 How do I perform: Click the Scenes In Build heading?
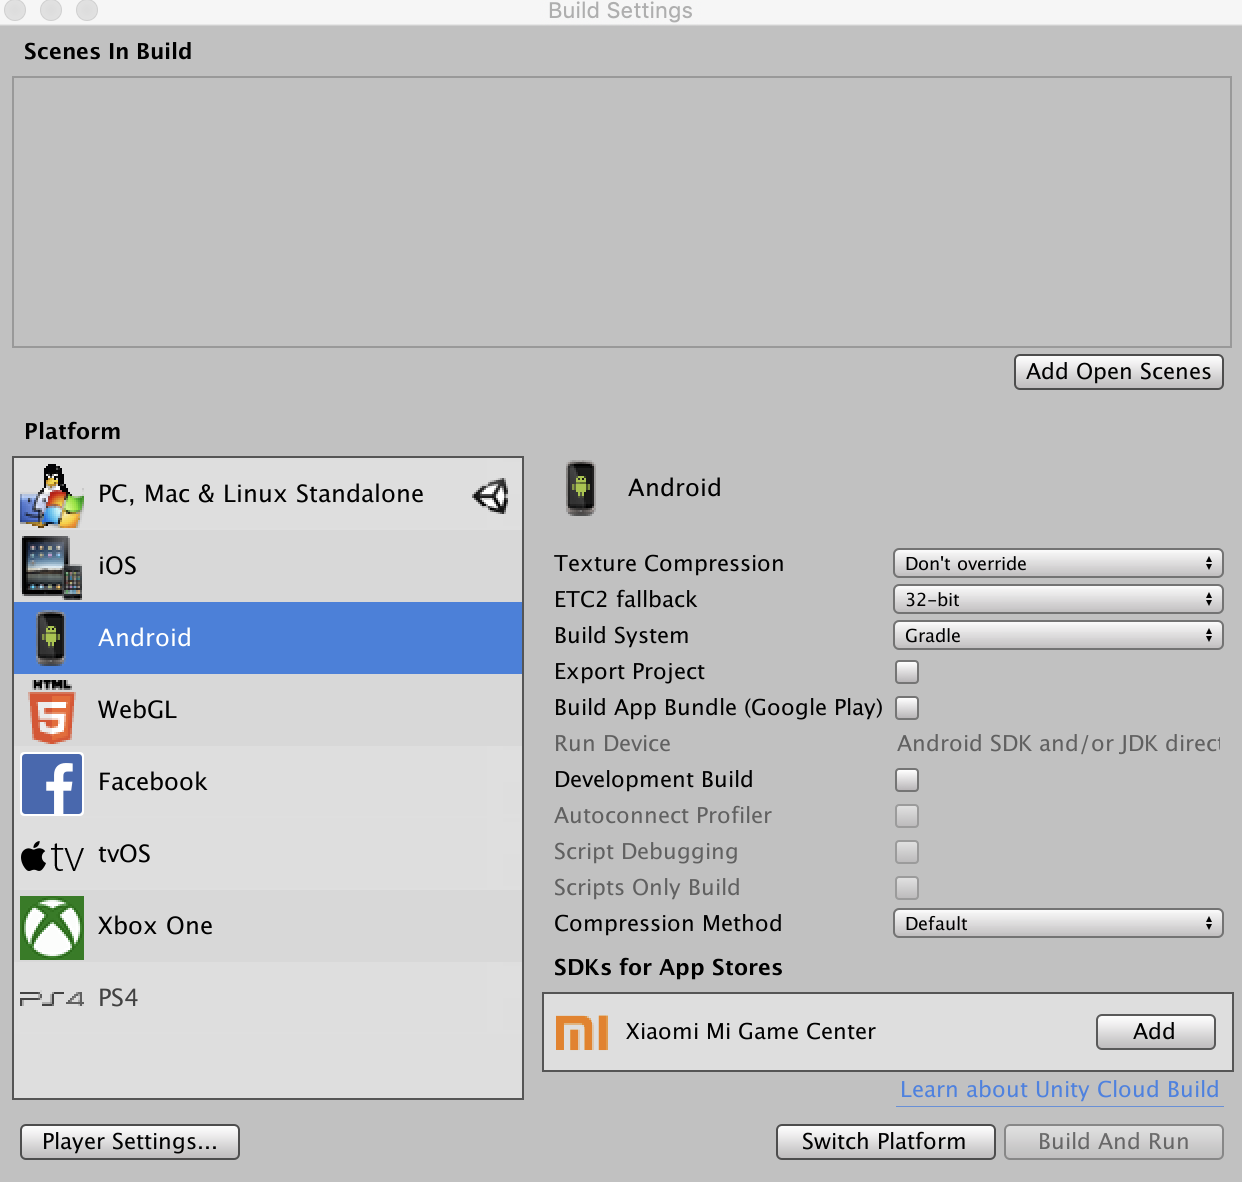tap(108, 52)
